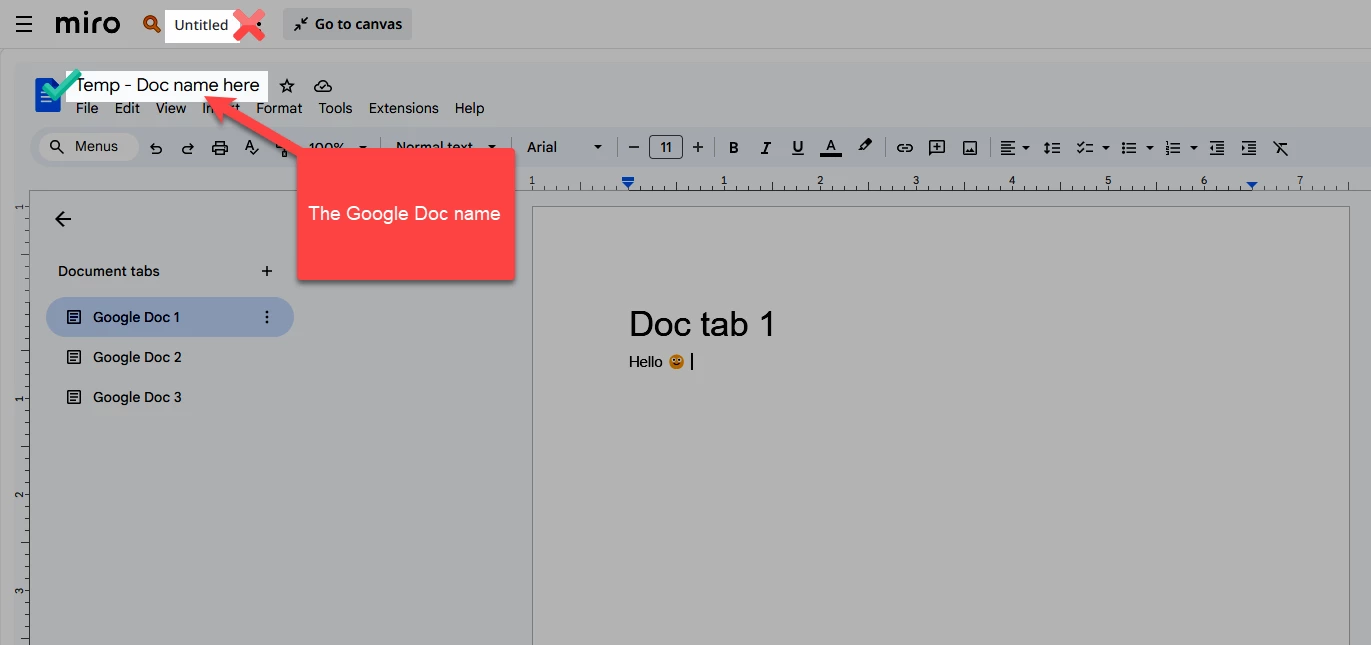Click the Document tabs heading
The image size is (1371, 645).
(109, 271)
